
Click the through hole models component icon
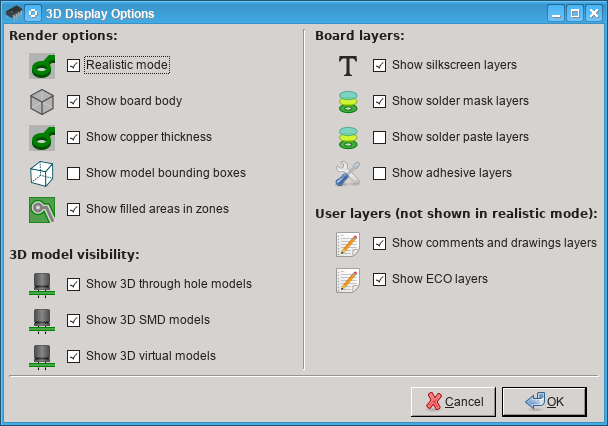click(x=42, y=285)
